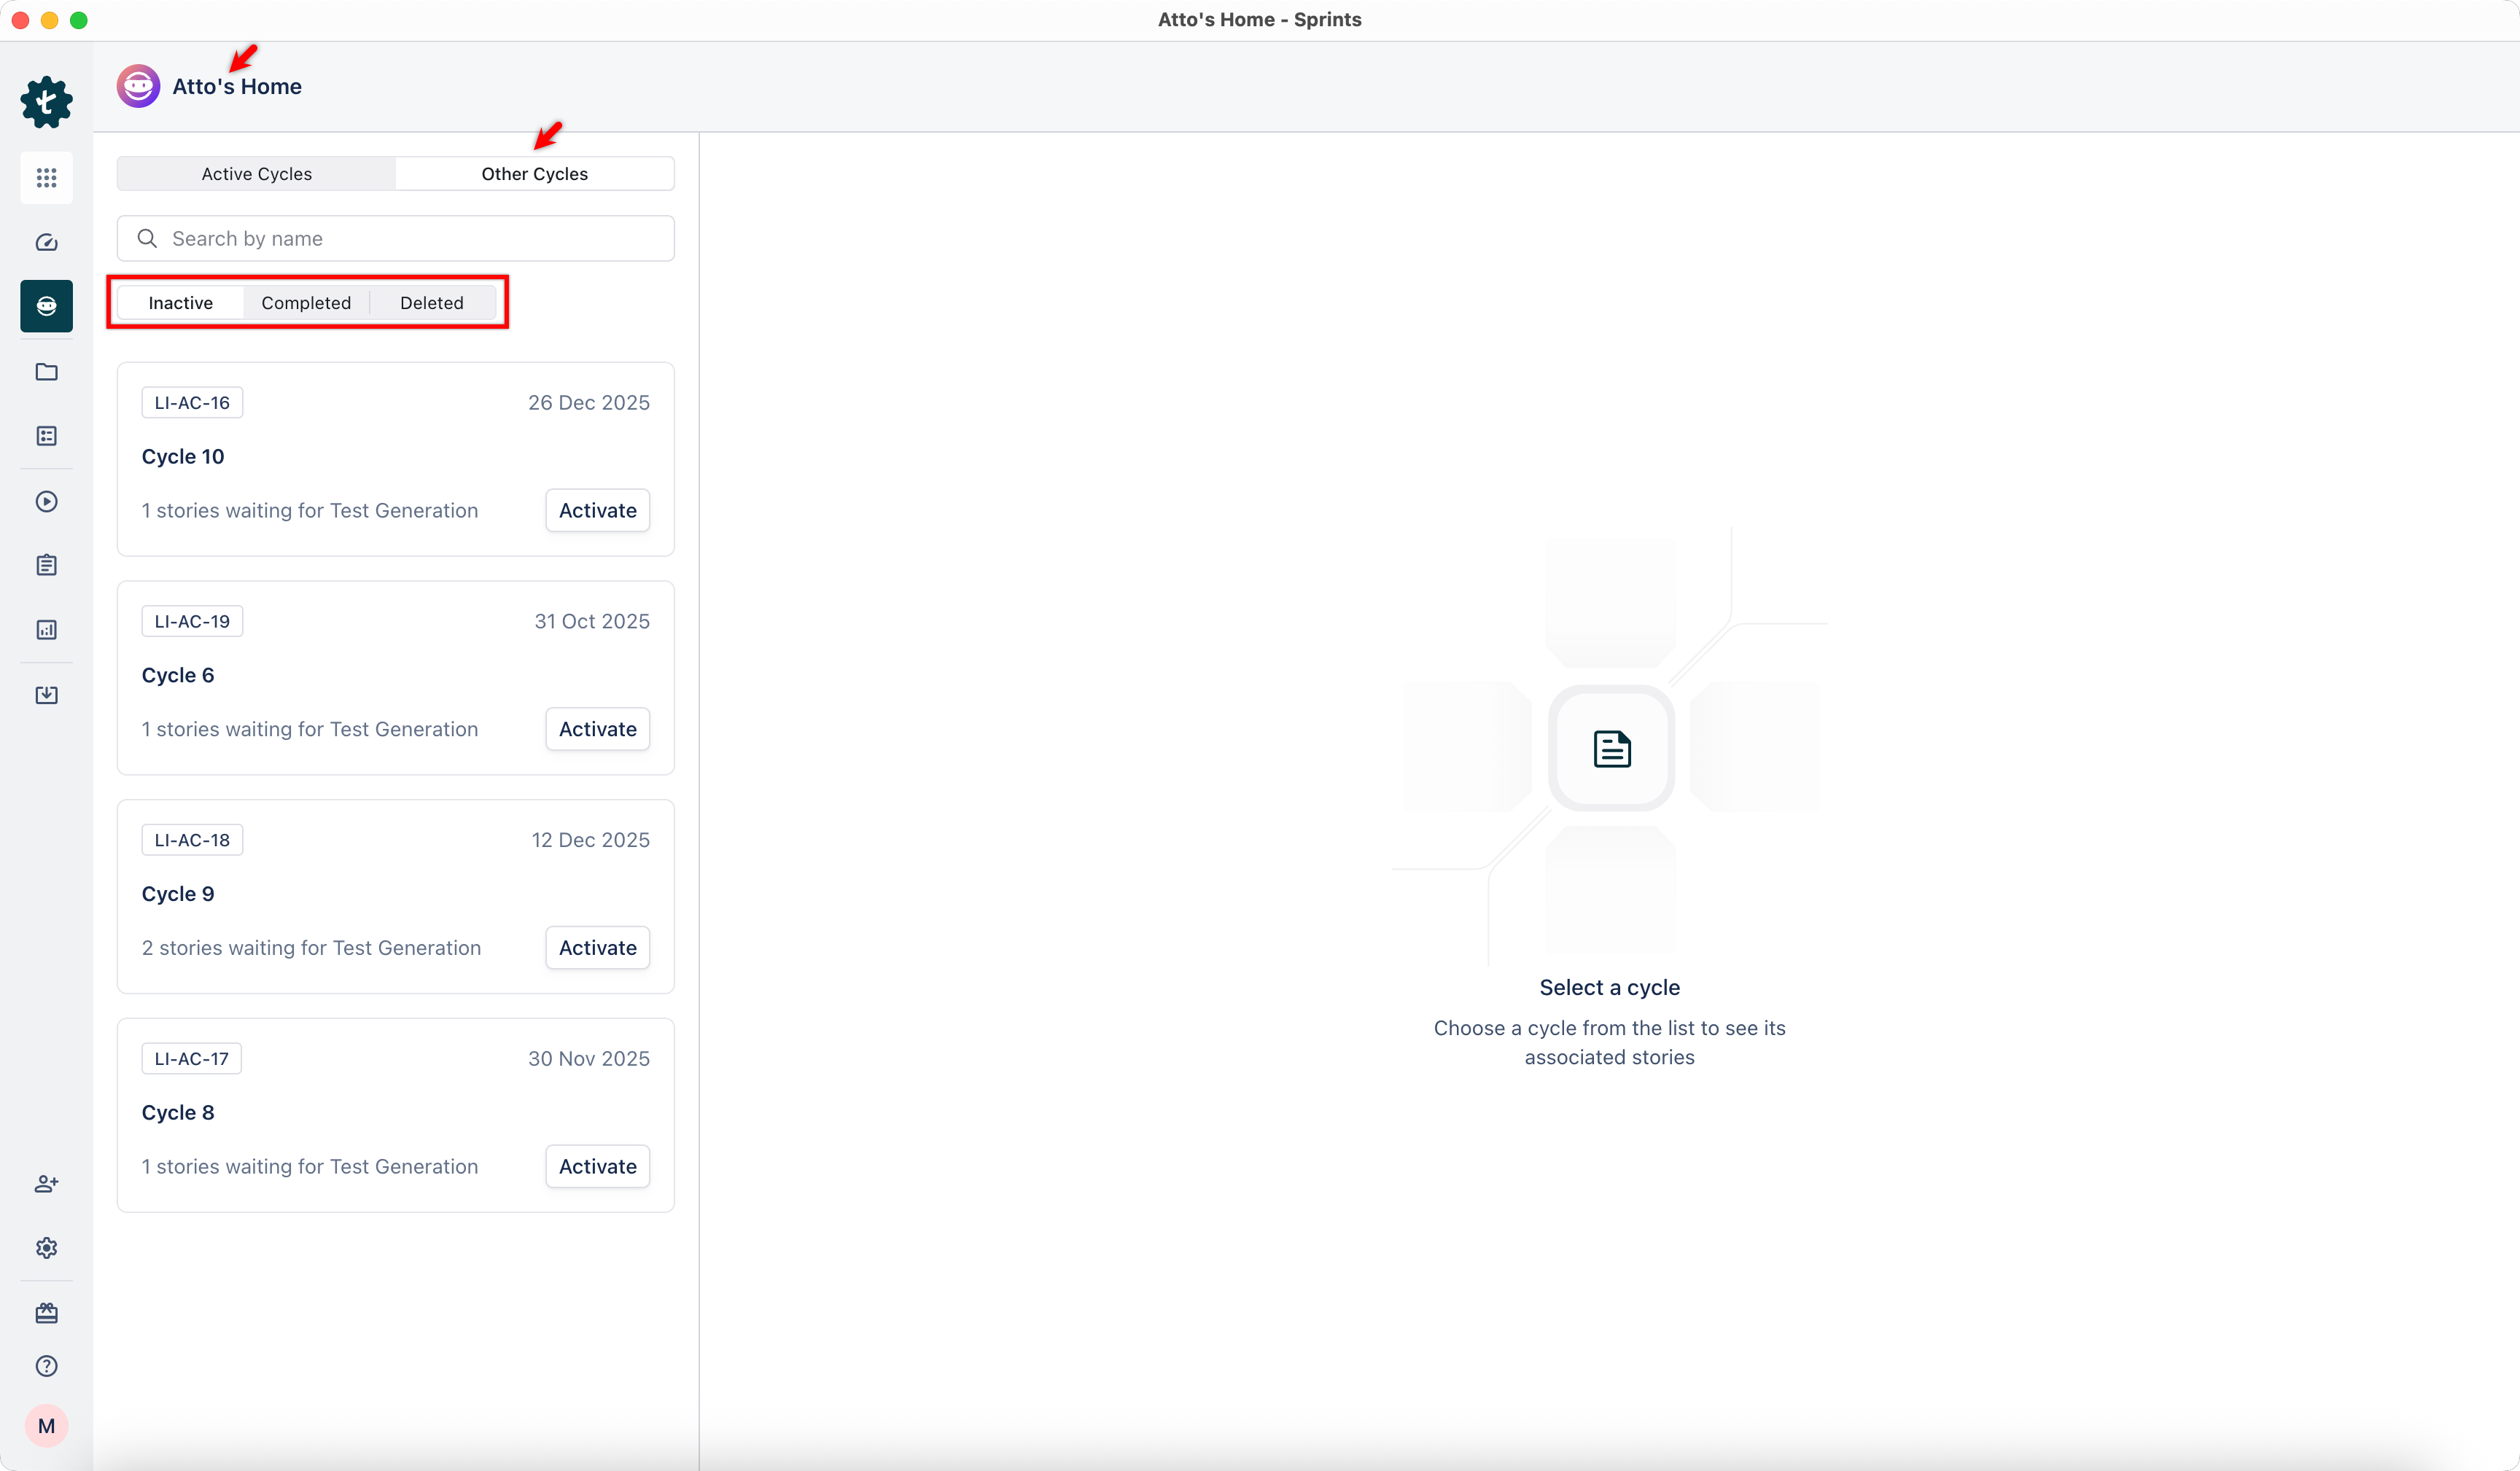
Task: Open settings gear icon in sidebar
Action: click(x=46, y=1248)
